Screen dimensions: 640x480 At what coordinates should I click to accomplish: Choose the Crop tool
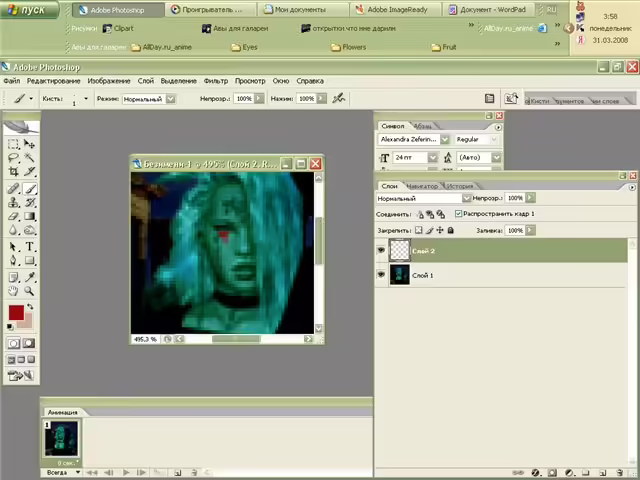click(13, 171)
